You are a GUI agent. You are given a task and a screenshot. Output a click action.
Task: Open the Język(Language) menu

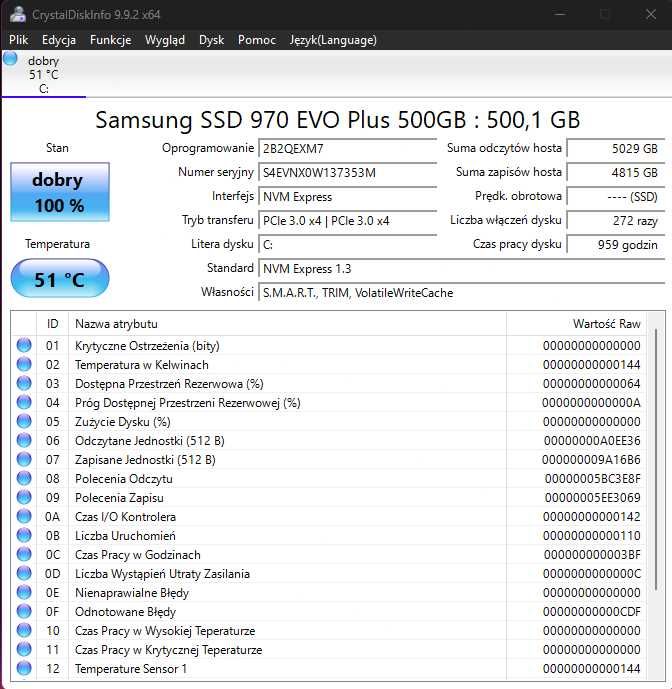coord(333,40)
